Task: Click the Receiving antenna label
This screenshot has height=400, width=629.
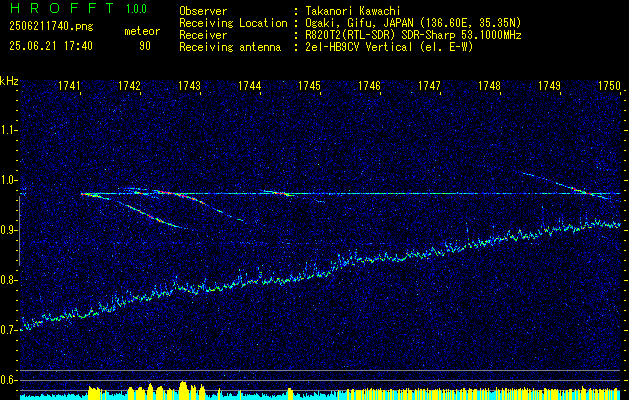Action: point(230,47)
